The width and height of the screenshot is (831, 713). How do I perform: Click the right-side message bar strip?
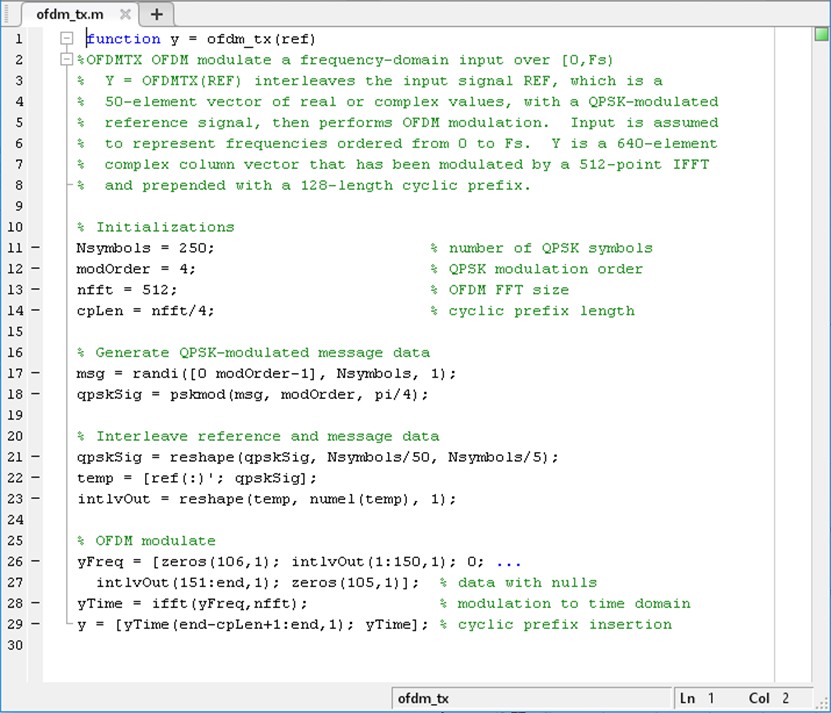[820, 350]
